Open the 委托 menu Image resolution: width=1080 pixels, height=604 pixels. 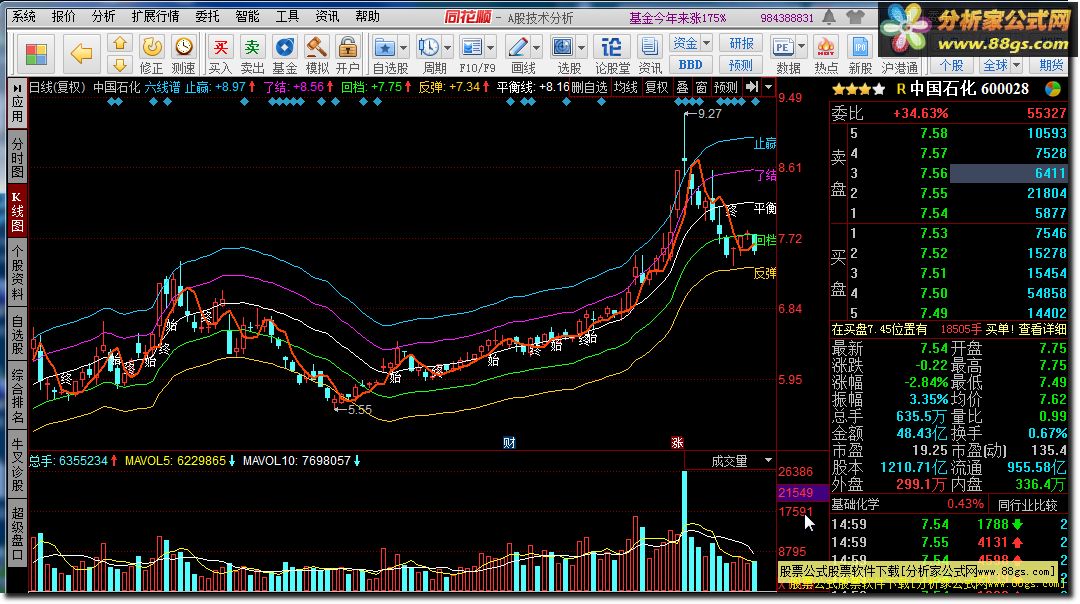point(207,16)
